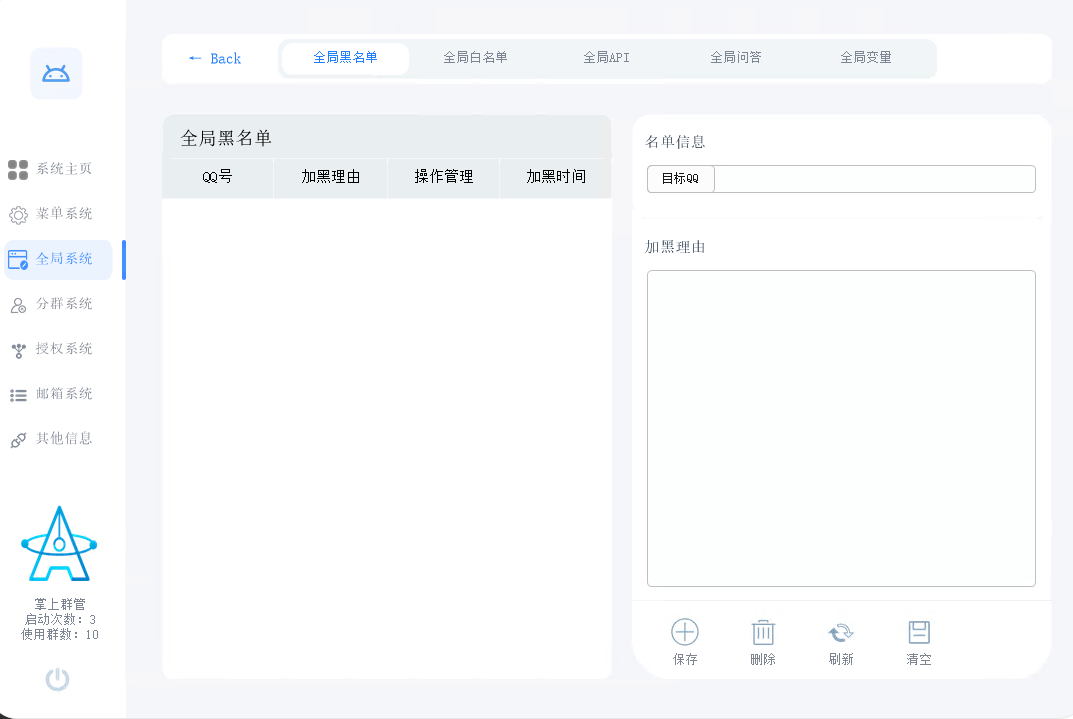Click the app logo at the top left
This screenshot has width=1073, height=719.
[56, 73]
